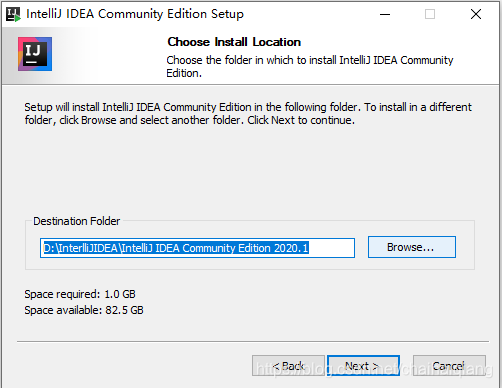Click the 'Destination Folder' group label
The image size is (502, 388).
pyautogui.click(x=77, y=221)
